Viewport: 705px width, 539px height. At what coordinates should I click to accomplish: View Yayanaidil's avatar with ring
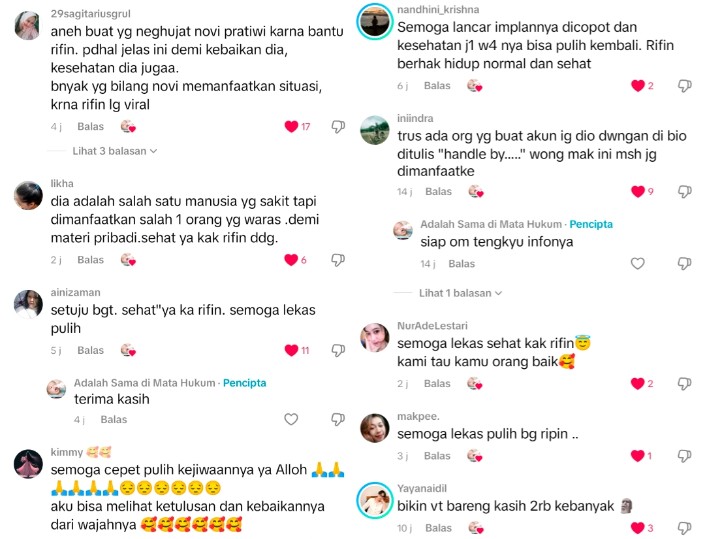point(375,500)
